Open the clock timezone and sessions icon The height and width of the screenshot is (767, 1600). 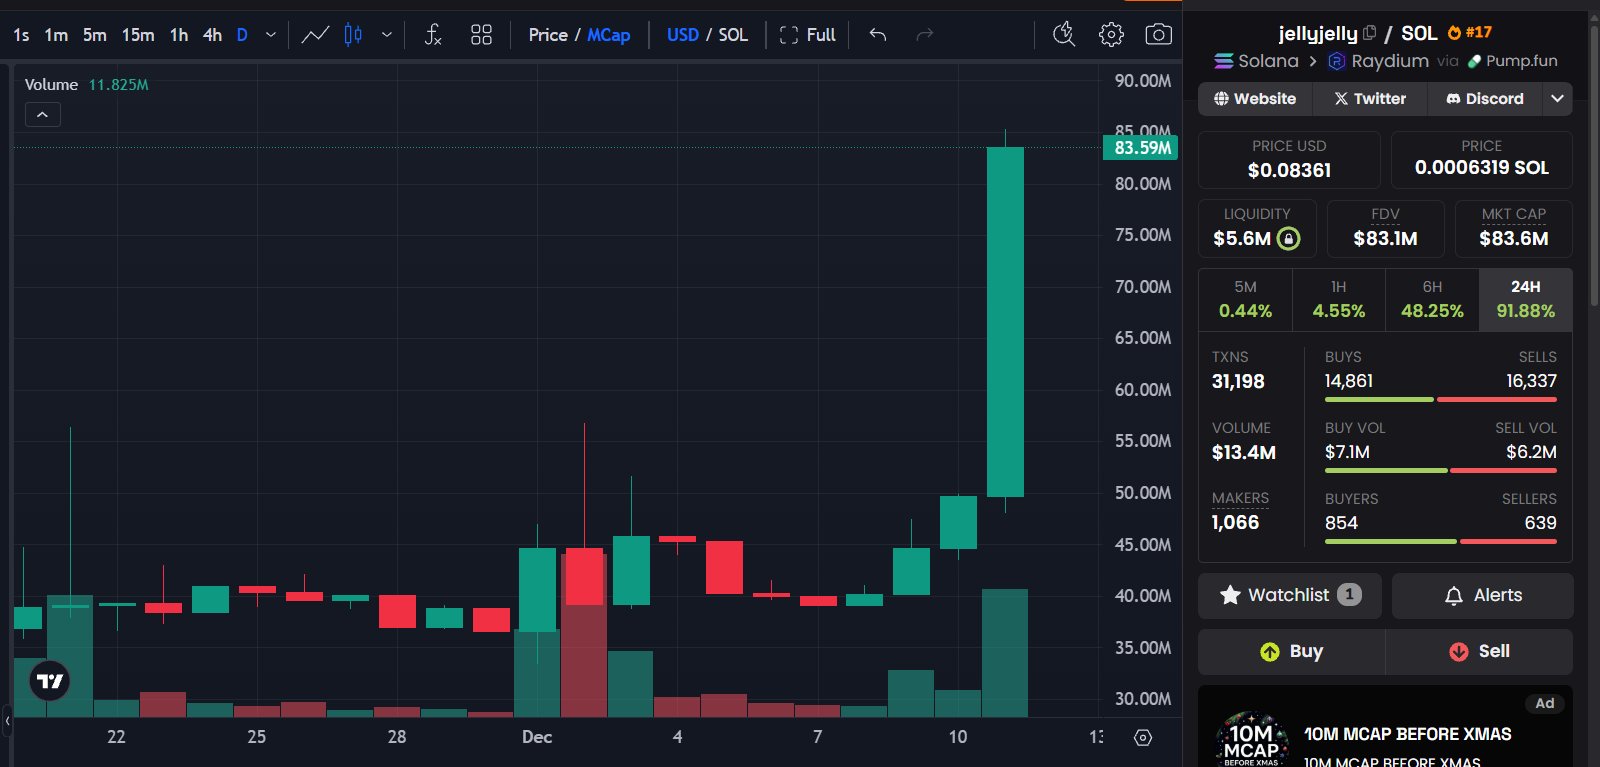click(1064, 35)
